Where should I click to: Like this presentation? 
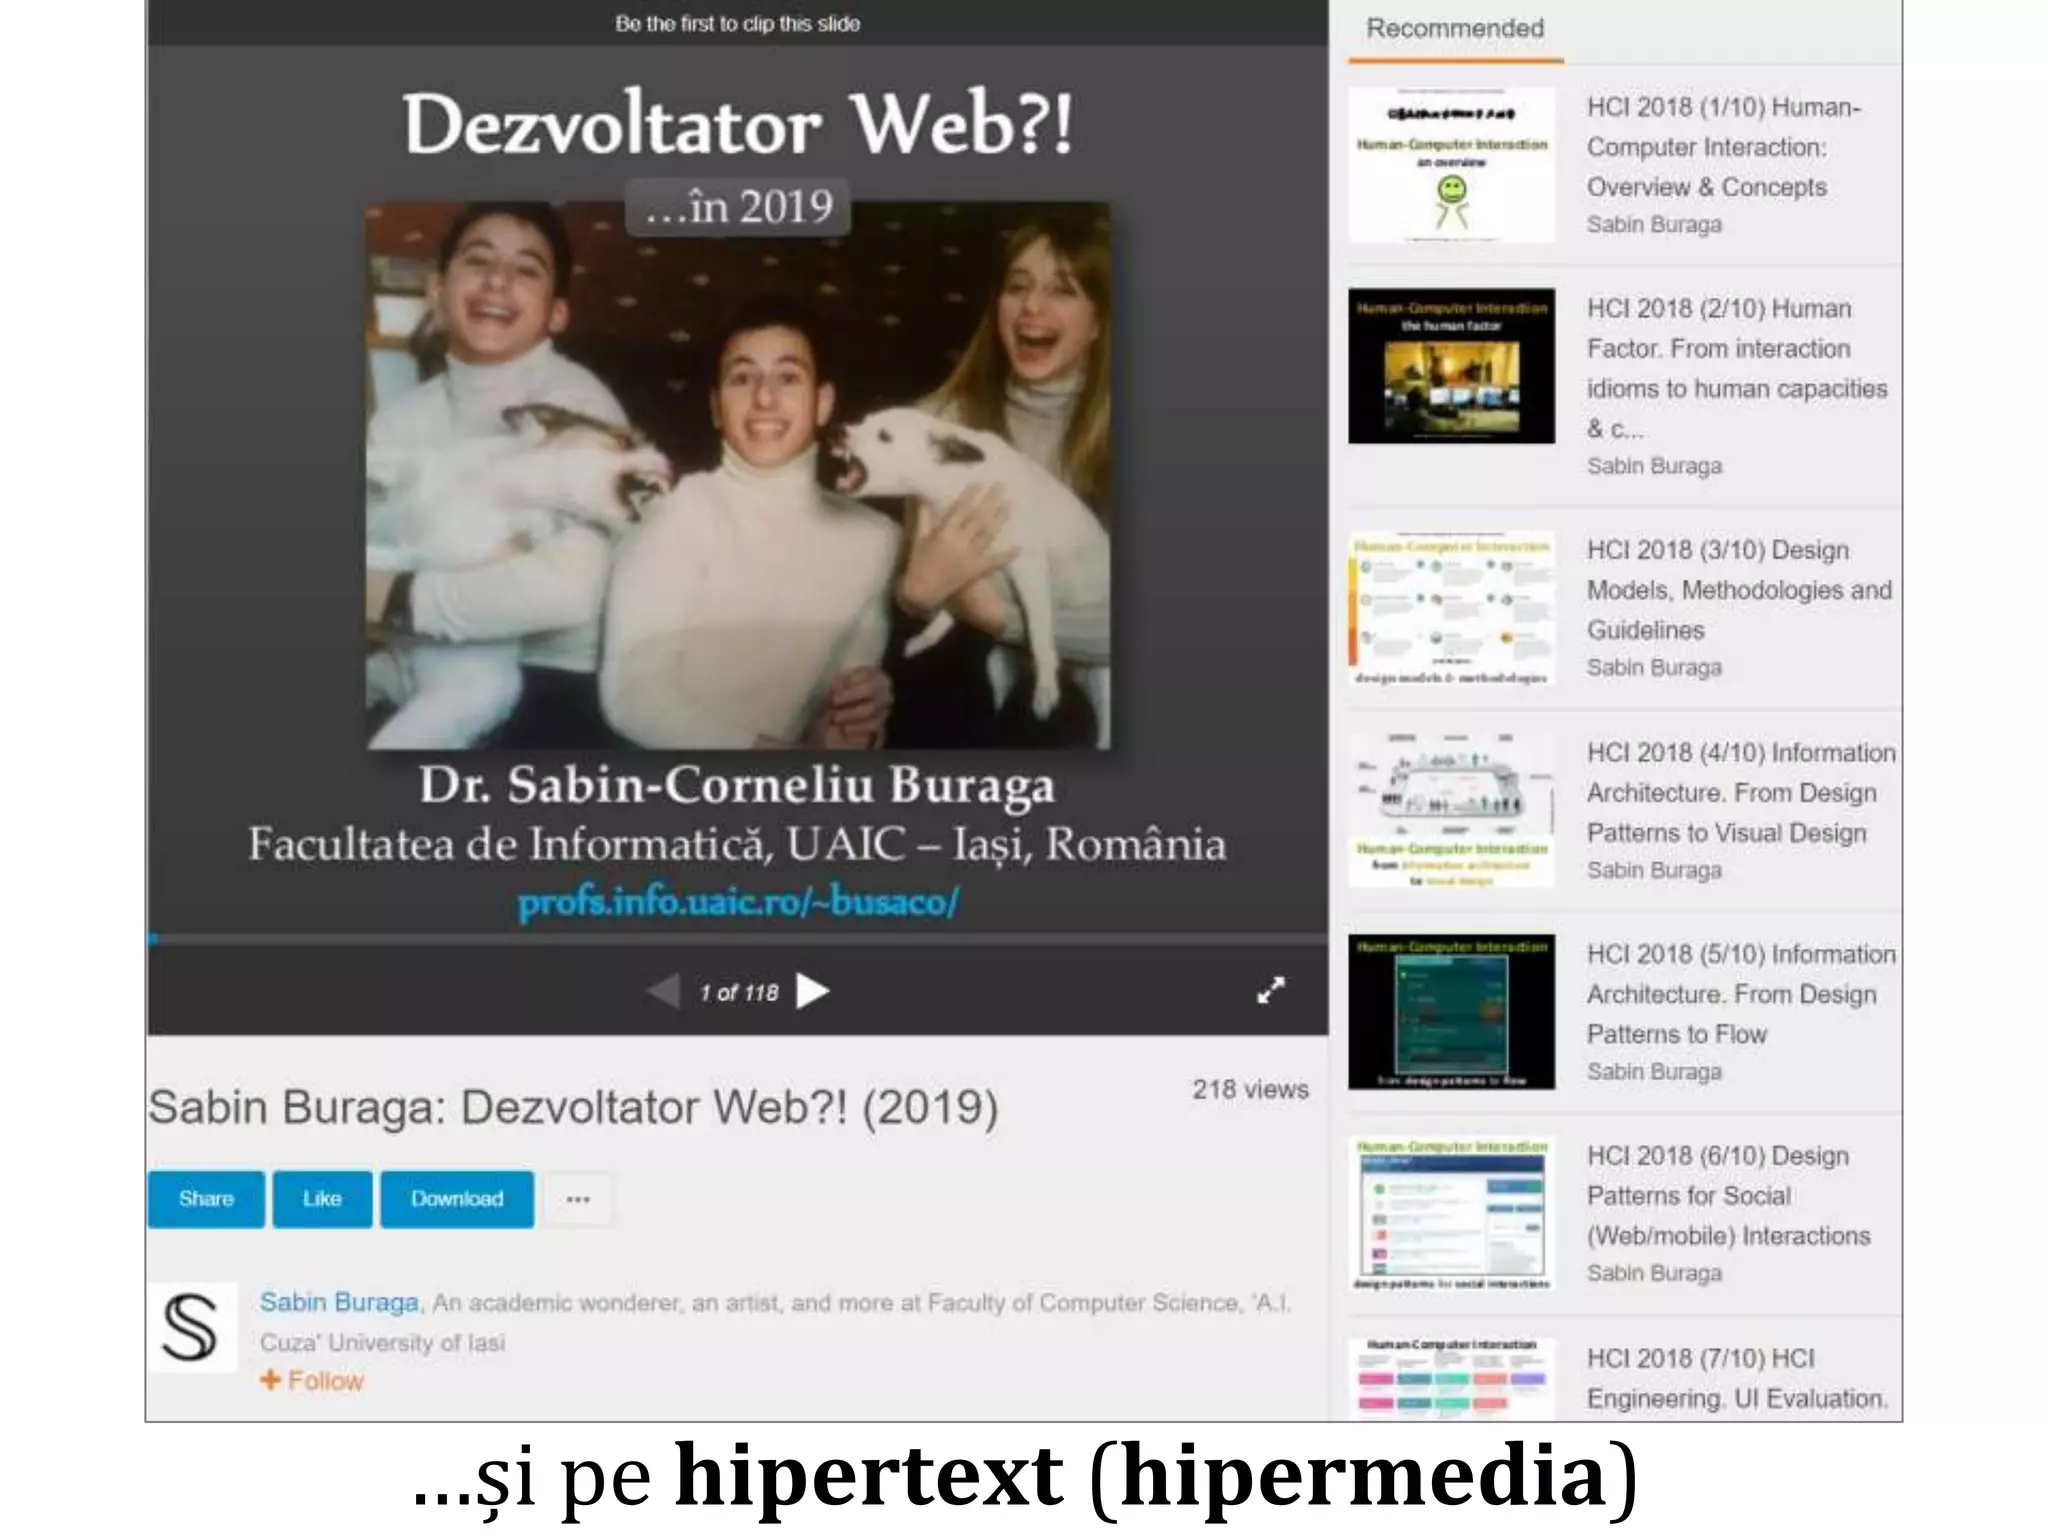(322, 1199)
